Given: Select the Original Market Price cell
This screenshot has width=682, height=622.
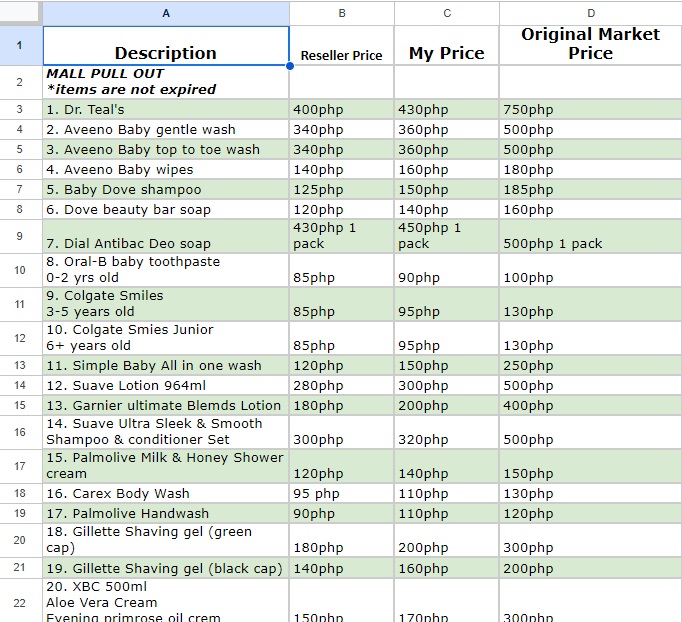Looking at the screenshot, I should pyautogui.click(x=590, y=45).
